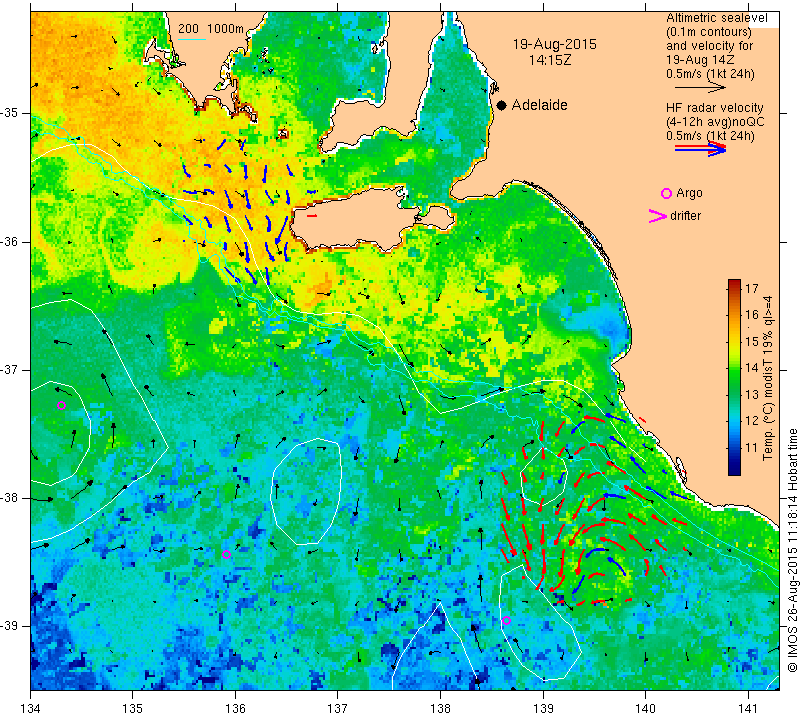Click the "Argo" legend label

pyautogui.click(x=689, y=193)
